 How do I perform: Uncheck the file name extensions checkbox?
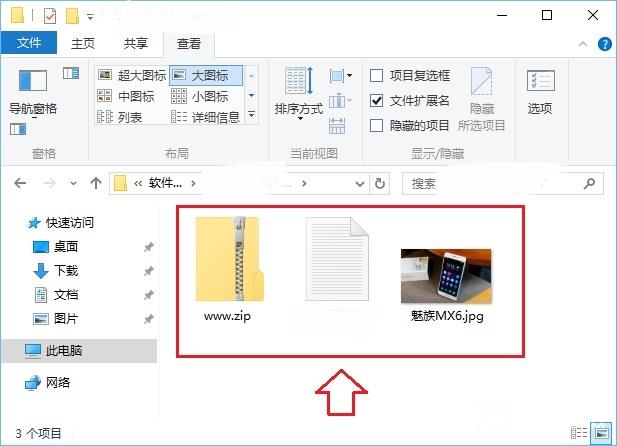pyautogui.click(x=377, y=100)
